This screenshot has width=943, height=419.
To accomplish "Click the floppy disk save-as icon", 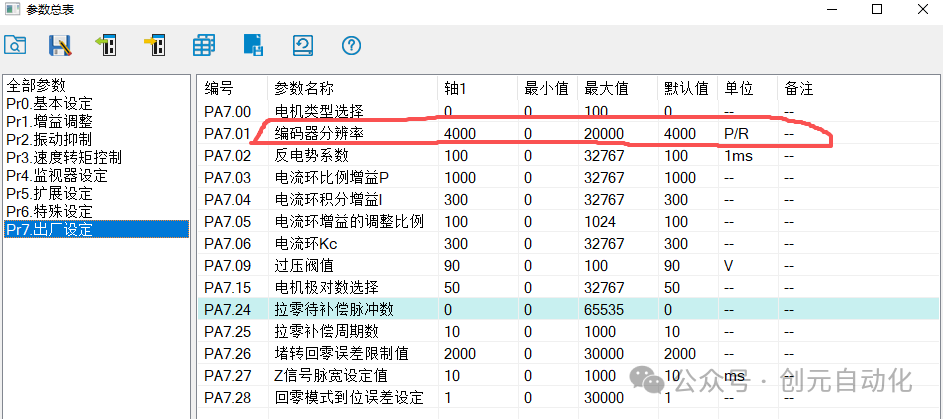I will click(60, 45).
